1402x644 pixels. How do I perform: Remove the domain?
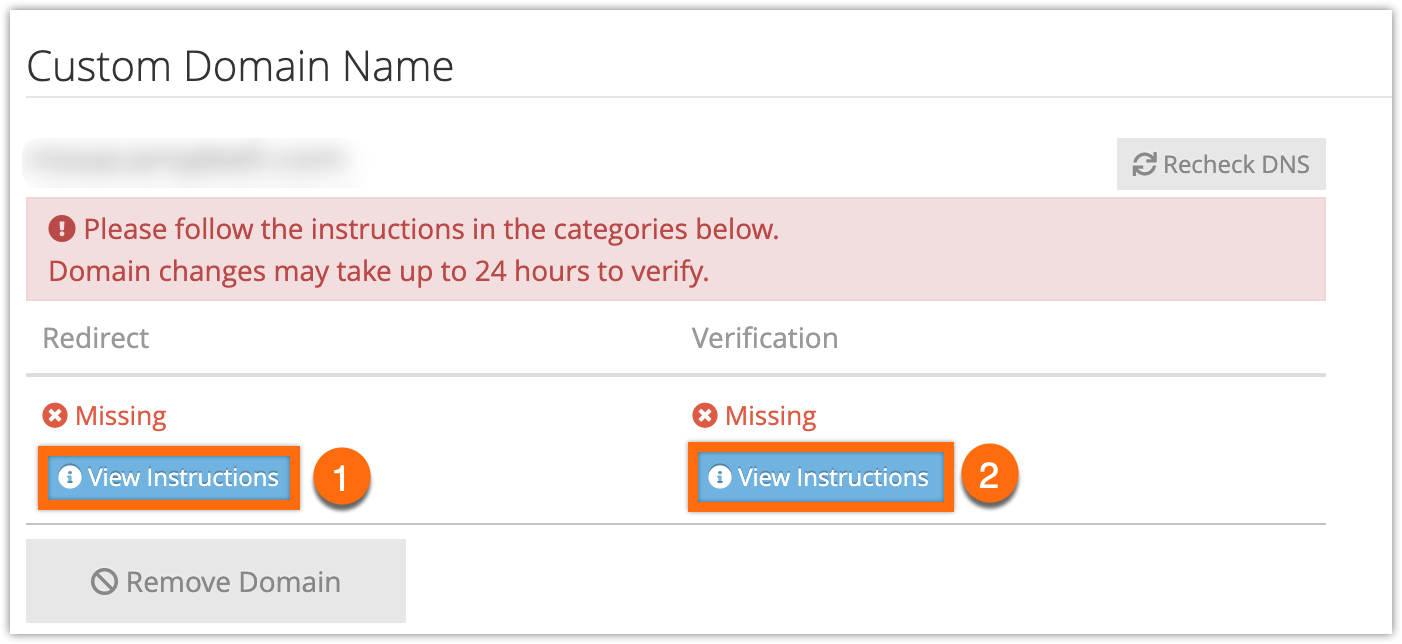[x=216, y=581]
